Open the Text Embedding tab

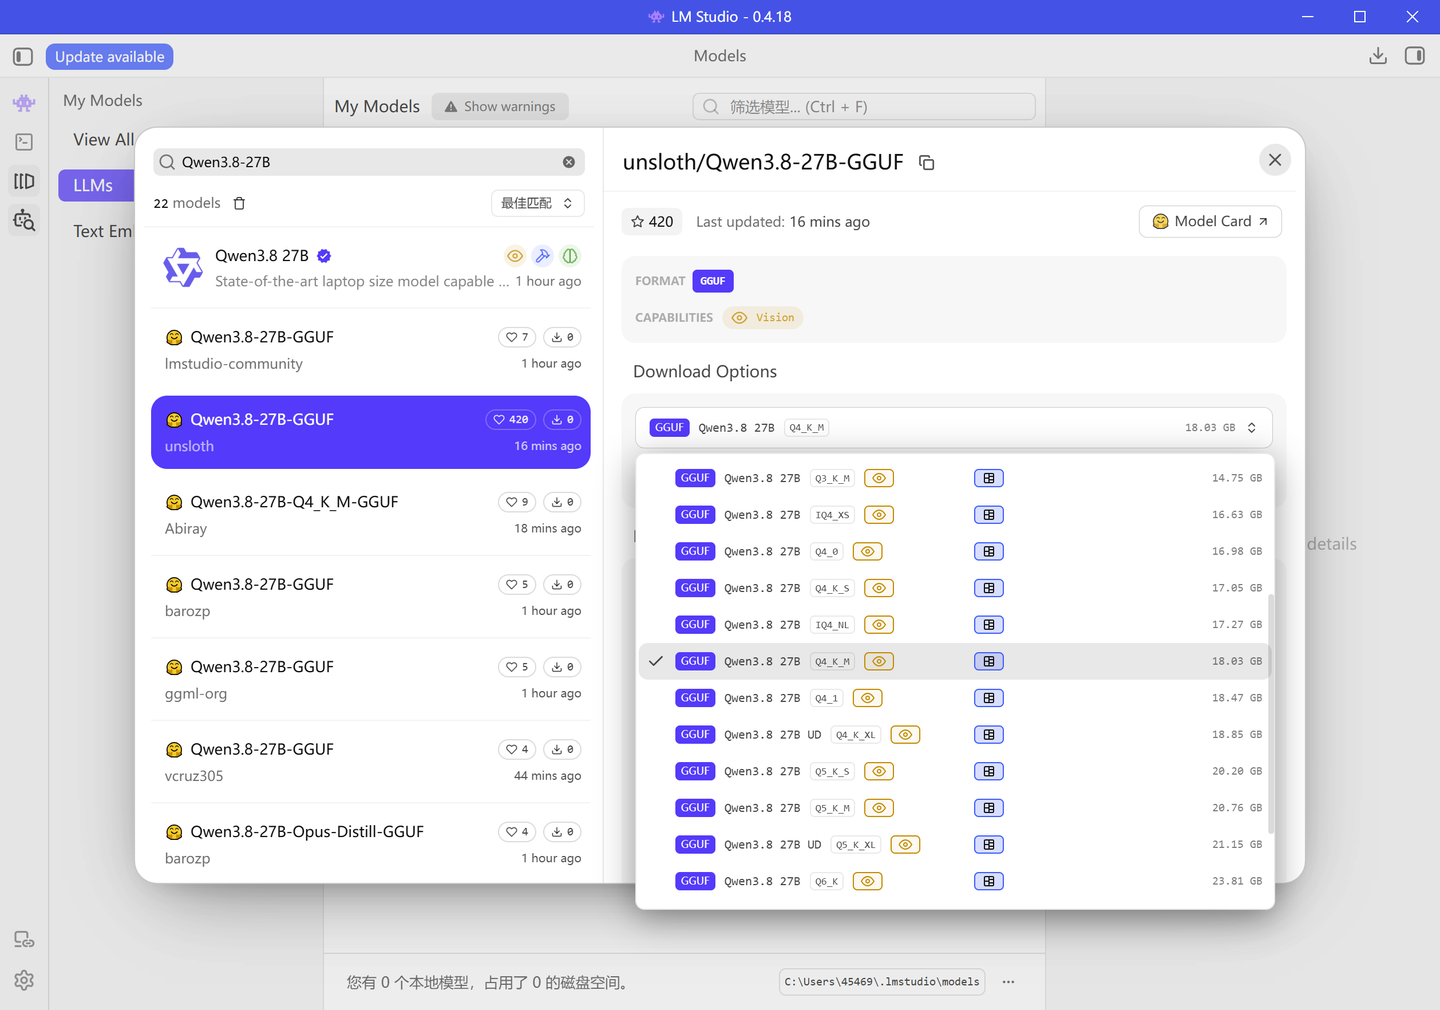click(102, 231)
